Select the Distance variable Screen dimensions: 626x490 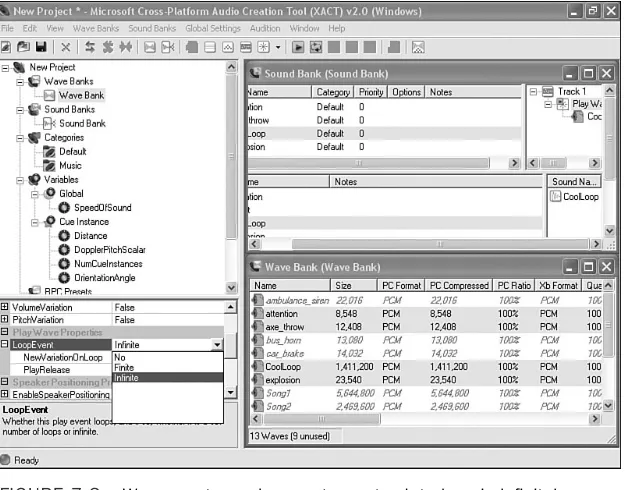coord(91,236)
